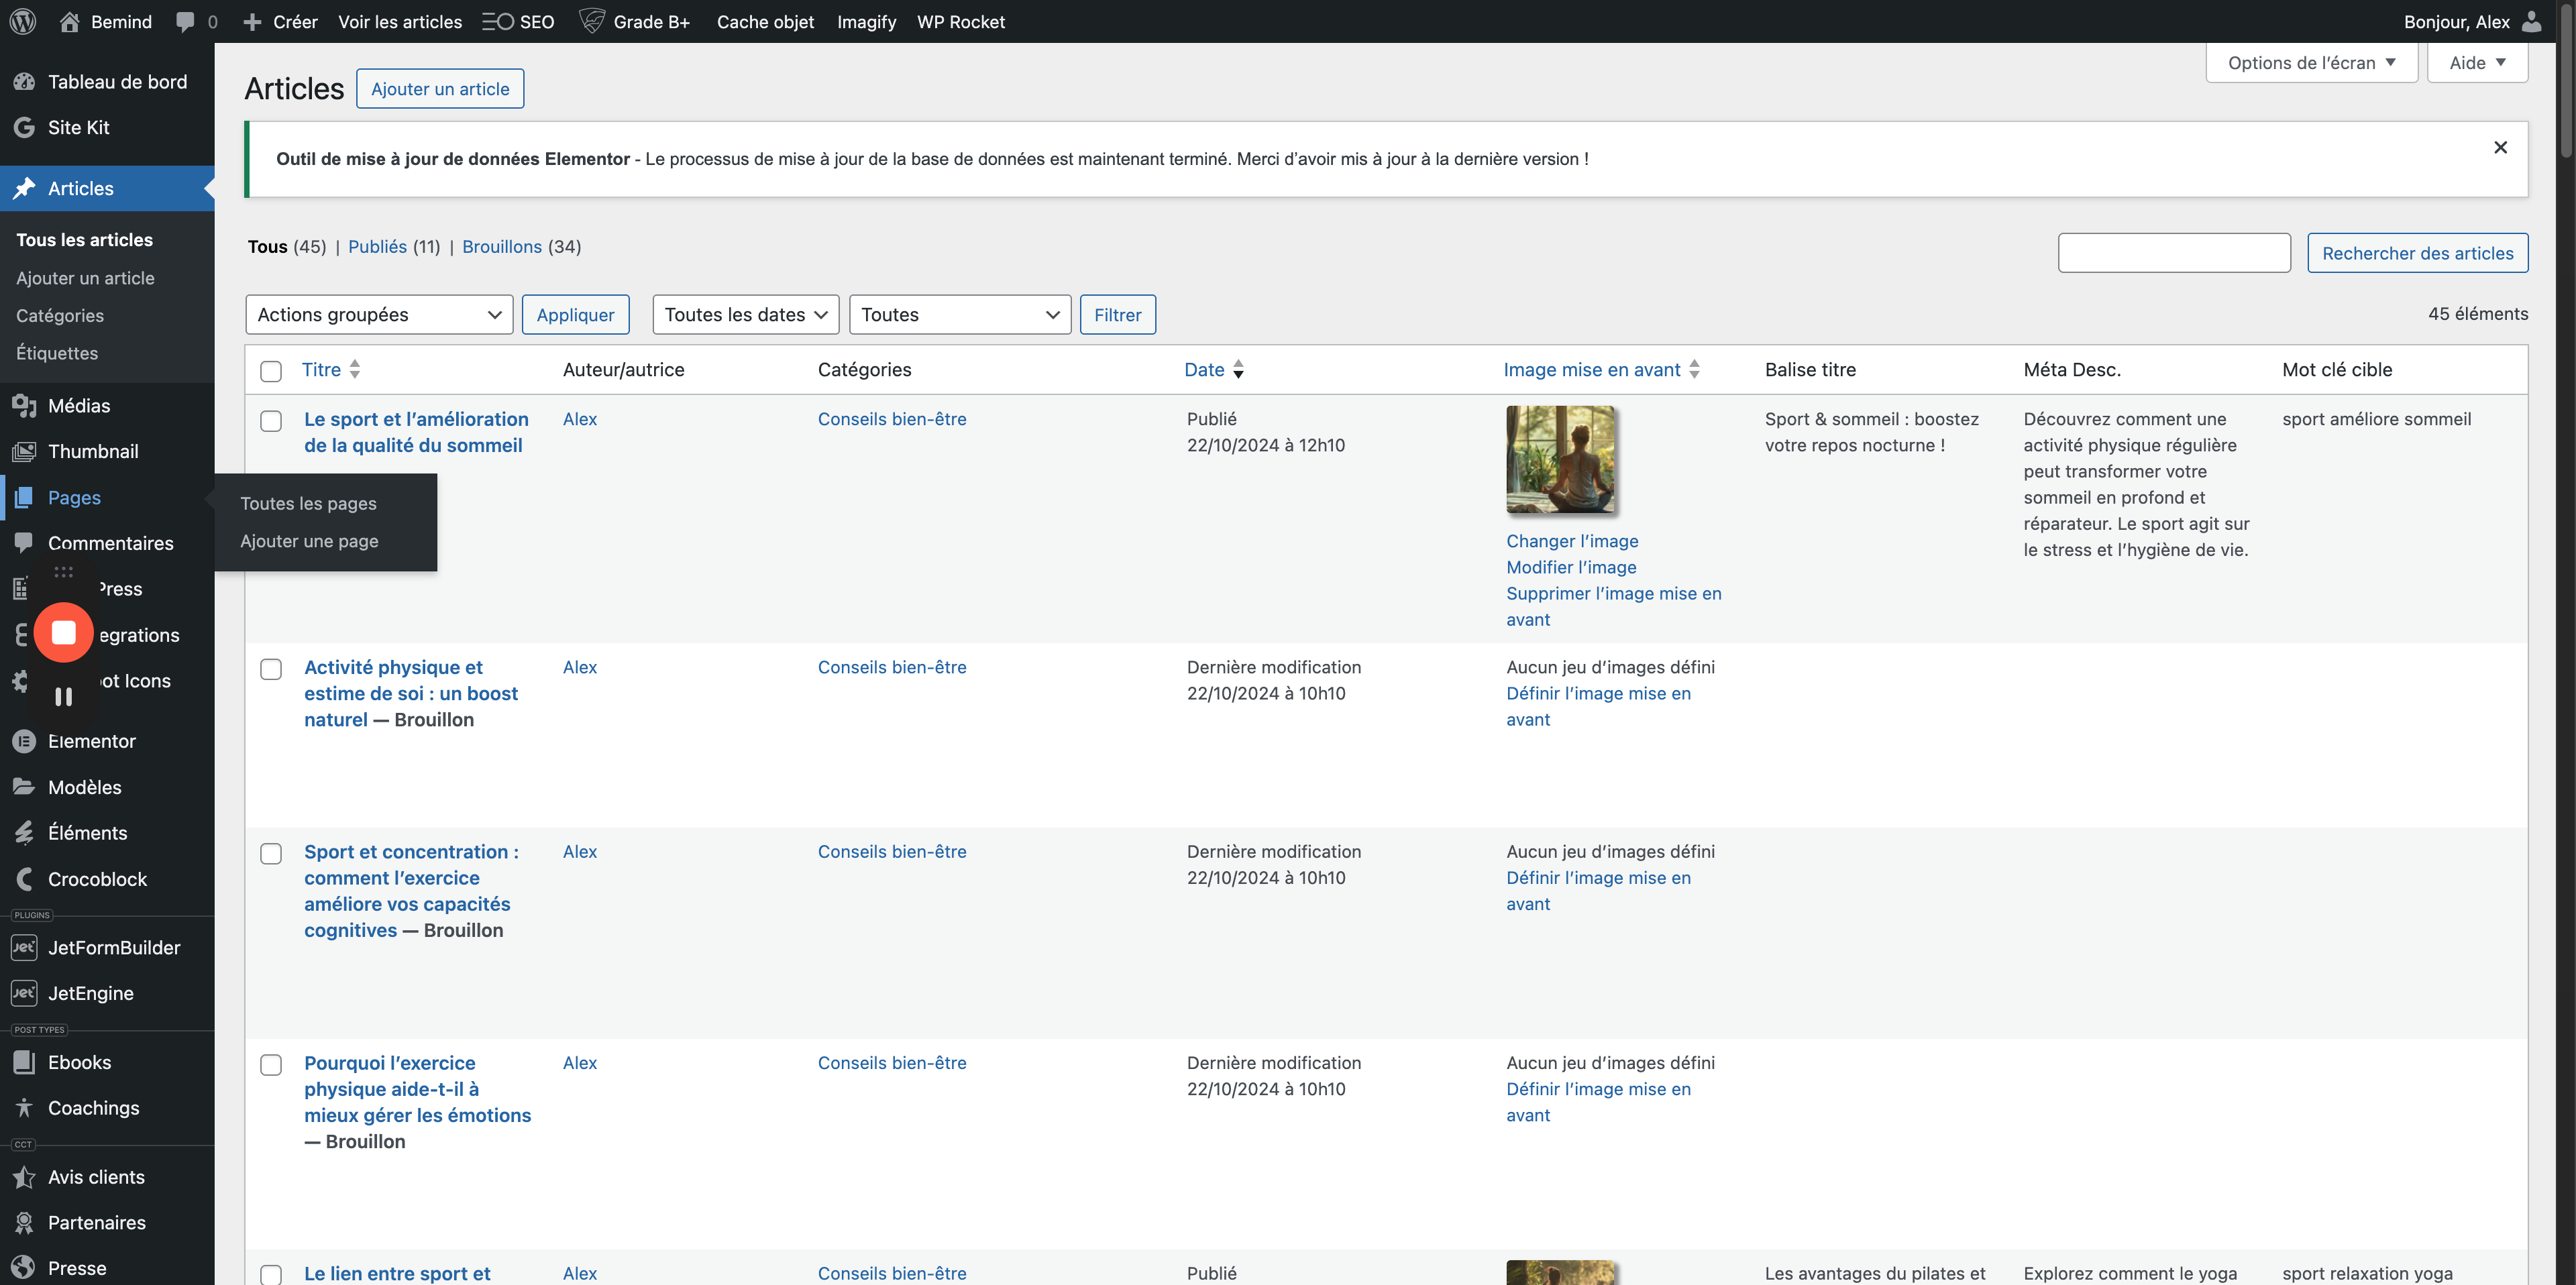
Task: Dismiss the Elementor update notice
Action: click(2500, 147)
